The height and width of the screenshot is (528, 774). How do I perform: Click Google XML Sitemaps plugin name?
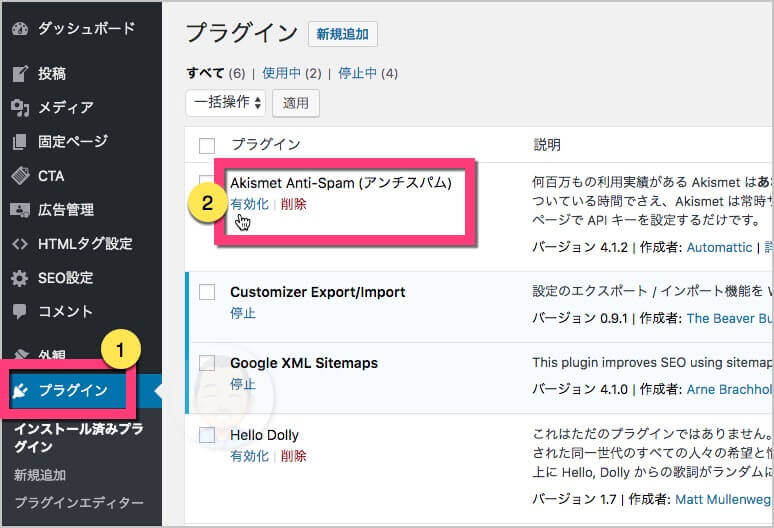pos(304,363)
